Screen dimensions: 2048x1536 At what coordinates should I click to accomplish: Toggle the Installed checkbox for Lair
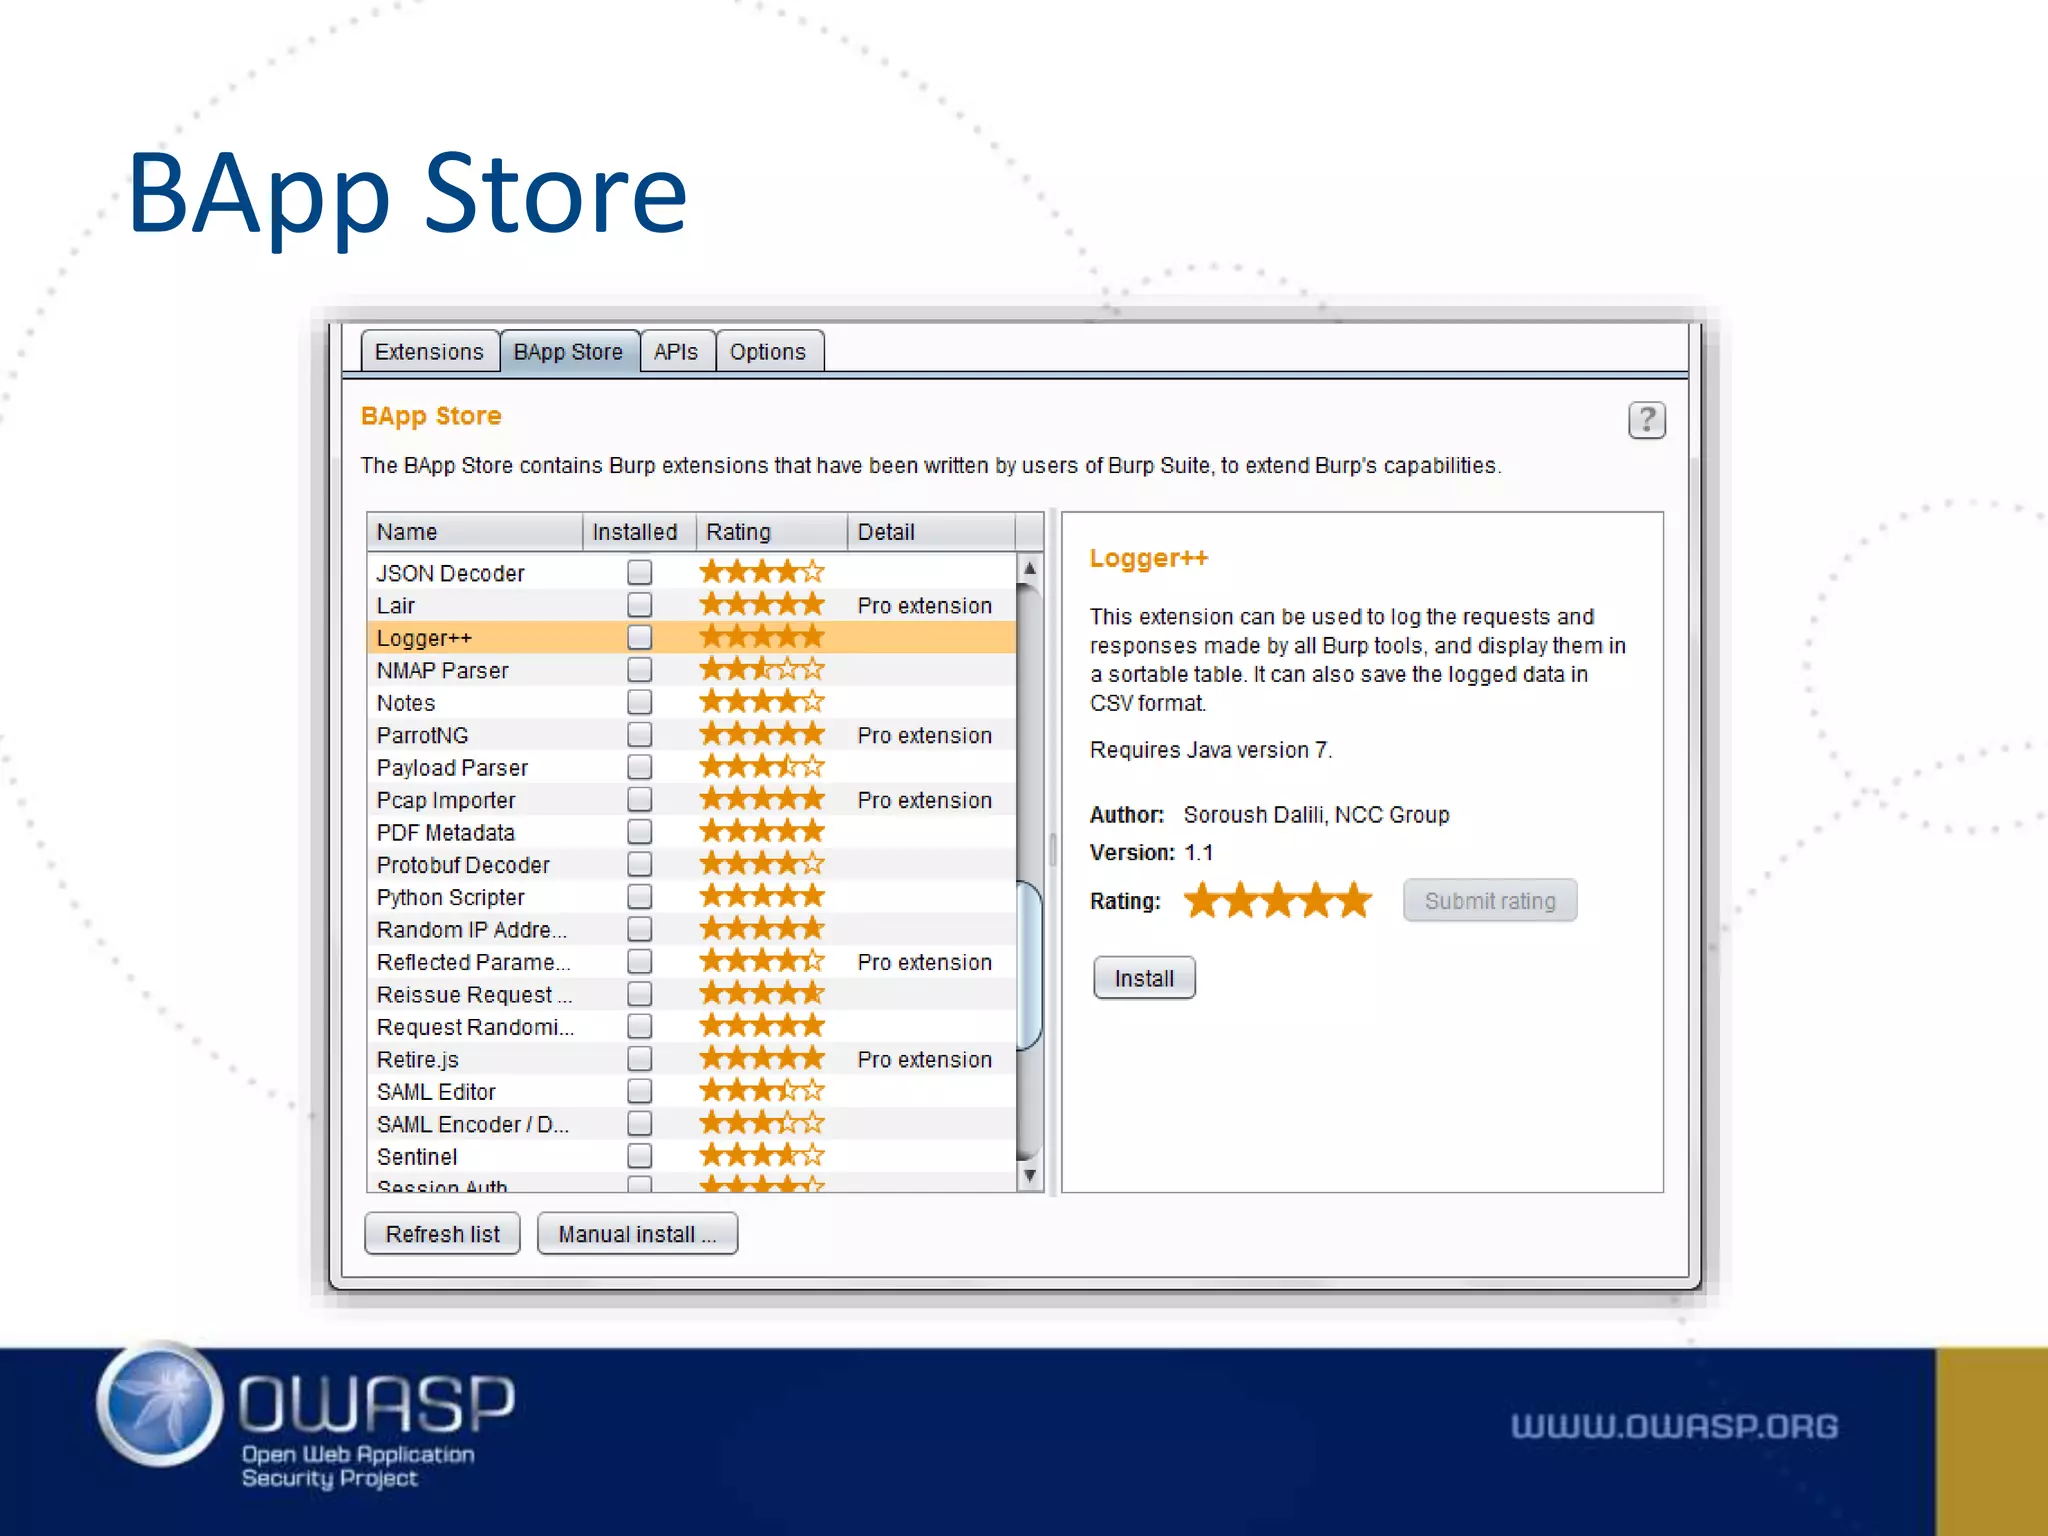coord(639,605)
